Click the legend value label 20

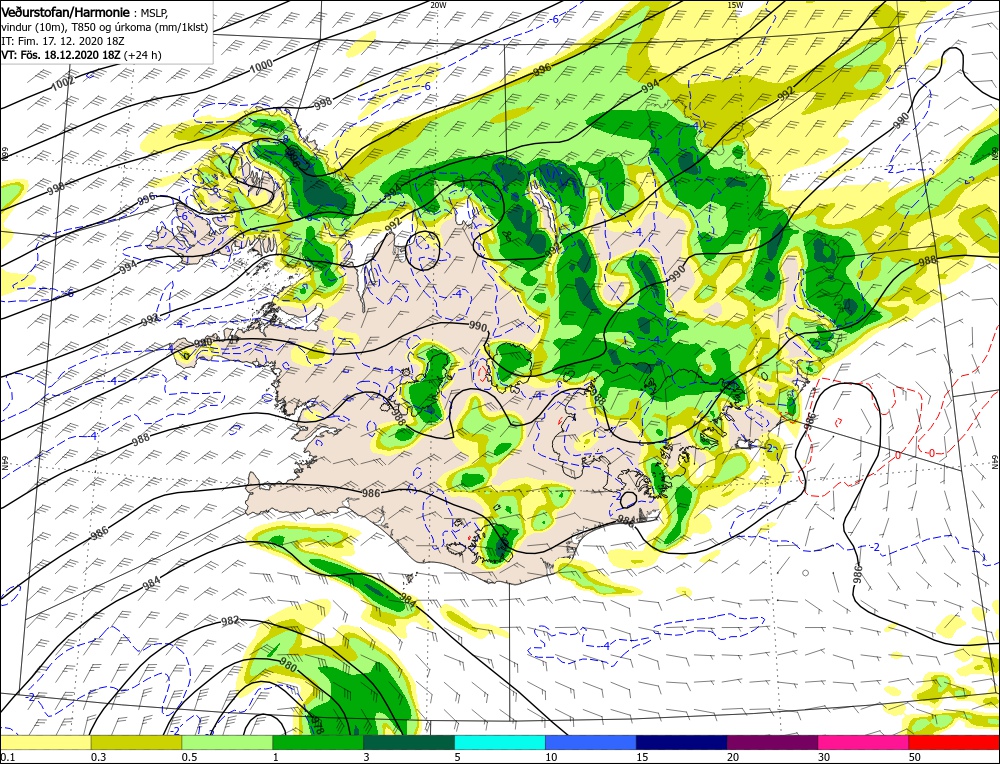click(733, 757)
